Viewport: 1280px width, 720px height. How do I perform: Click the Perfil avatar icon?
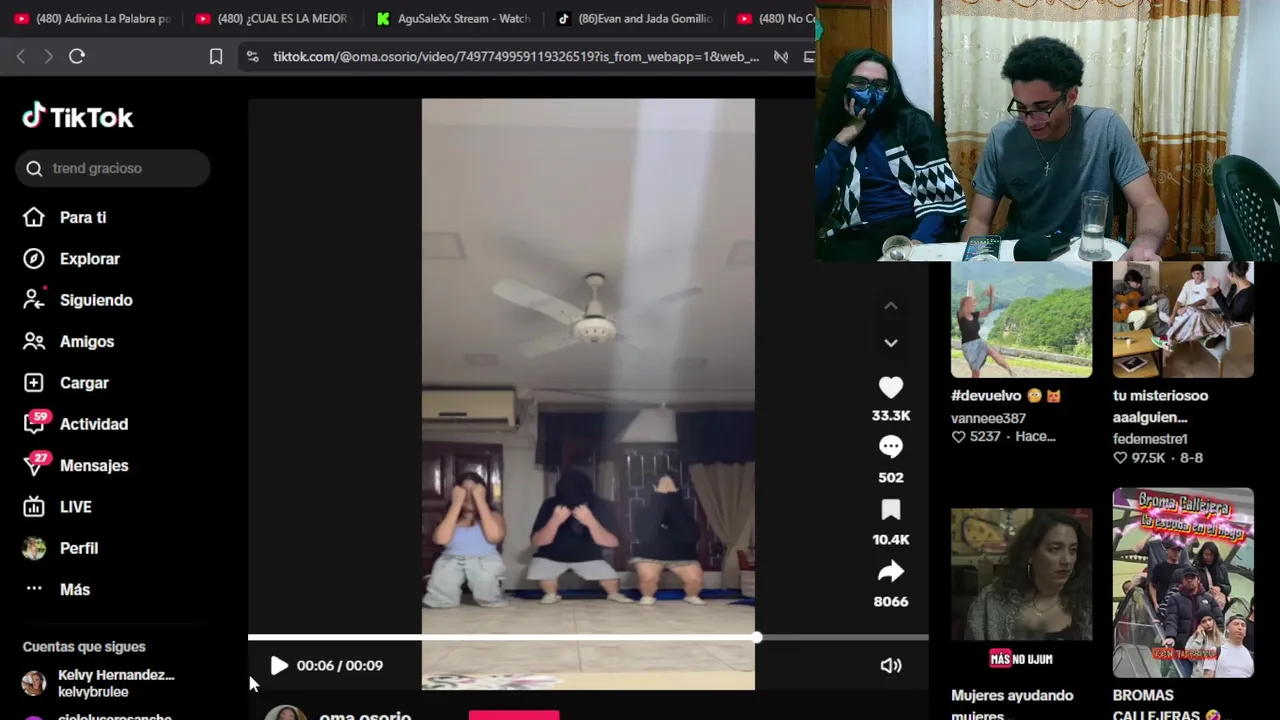click(x=34, y=548)
